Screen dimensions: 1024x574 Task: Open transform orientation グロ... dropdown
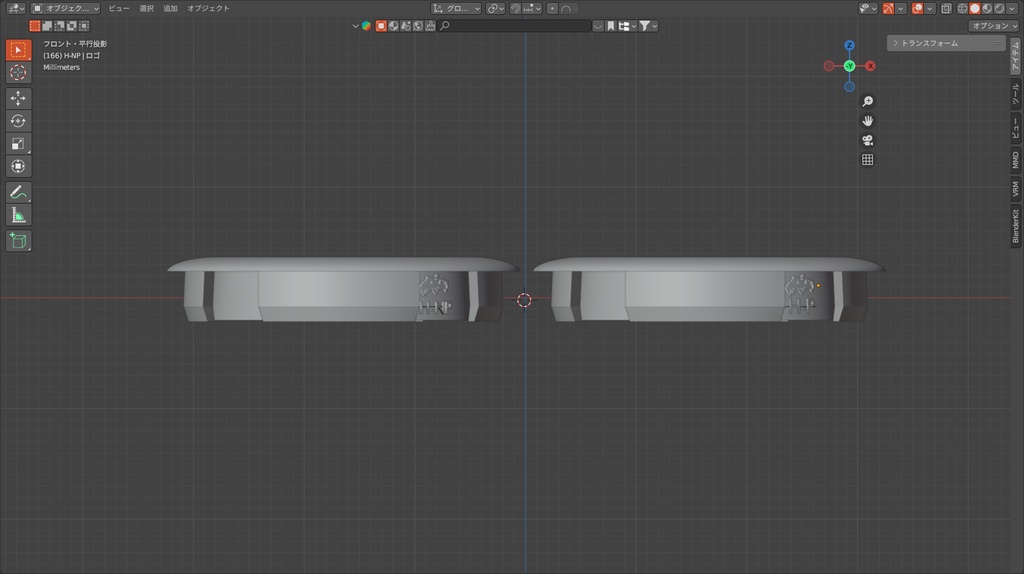(456, 8)
